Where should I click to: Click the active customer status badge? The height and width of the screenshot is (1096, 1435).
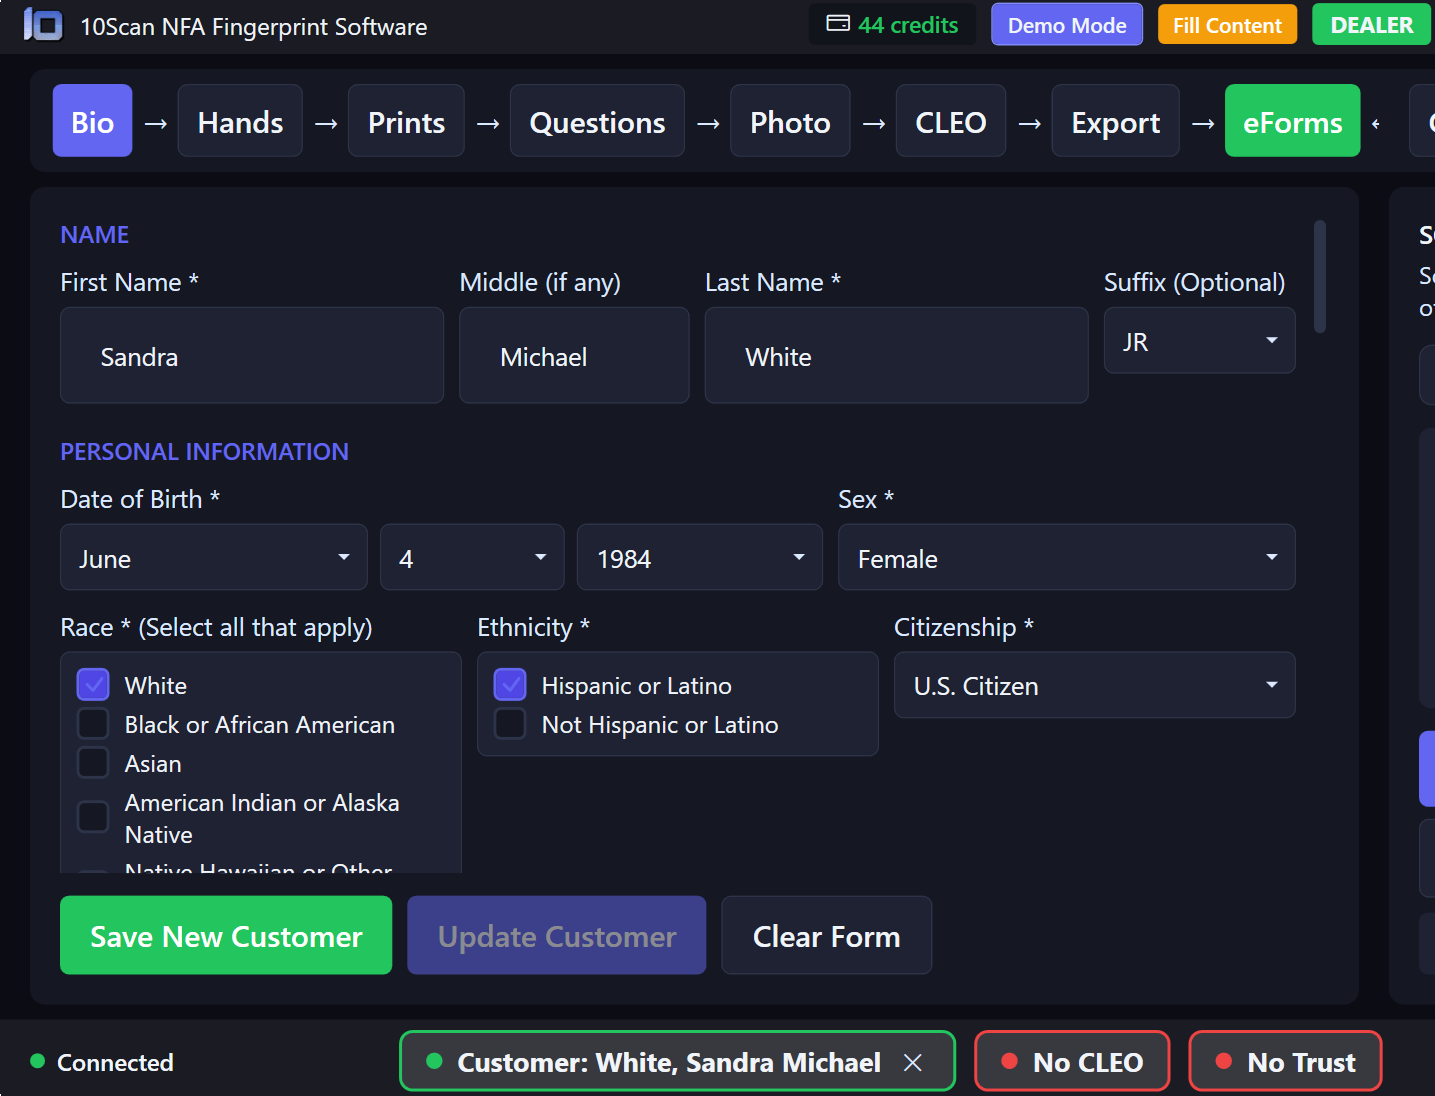point(660,1061)
